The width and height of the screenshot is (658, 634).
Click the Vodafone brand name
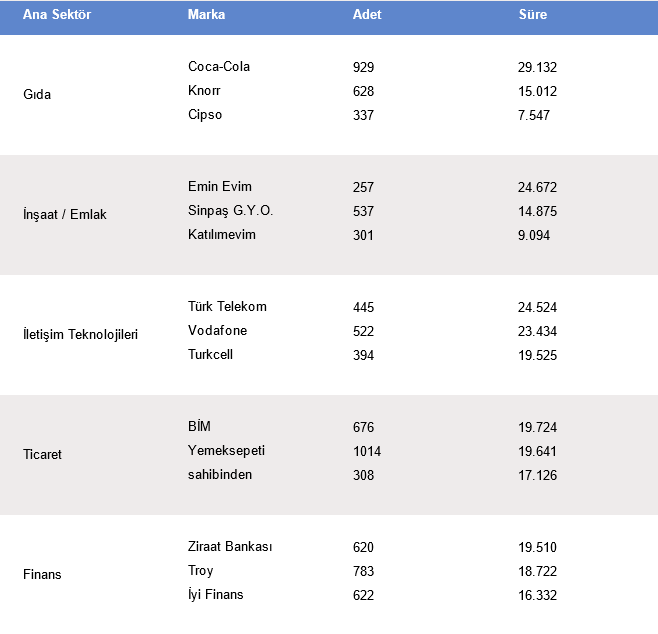(x=217, y=331)
